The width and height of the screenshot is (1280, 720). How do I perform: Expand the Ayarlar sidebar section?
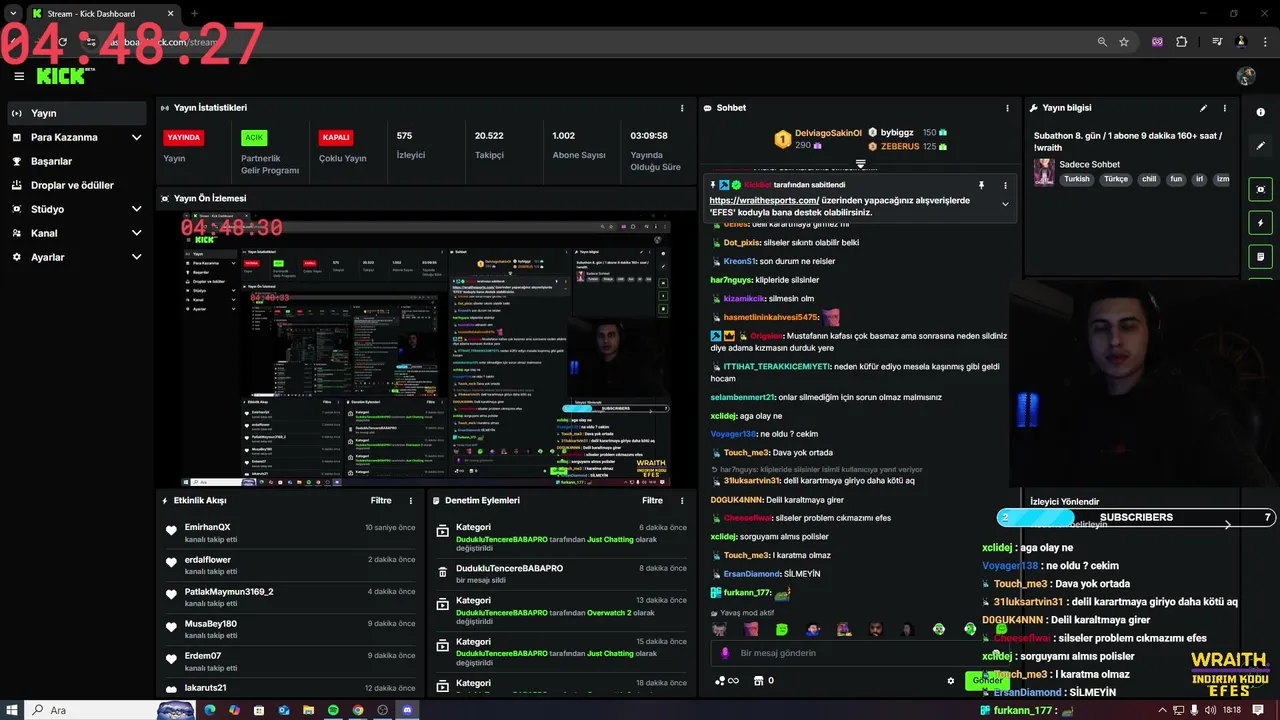(x=76, y=257)
